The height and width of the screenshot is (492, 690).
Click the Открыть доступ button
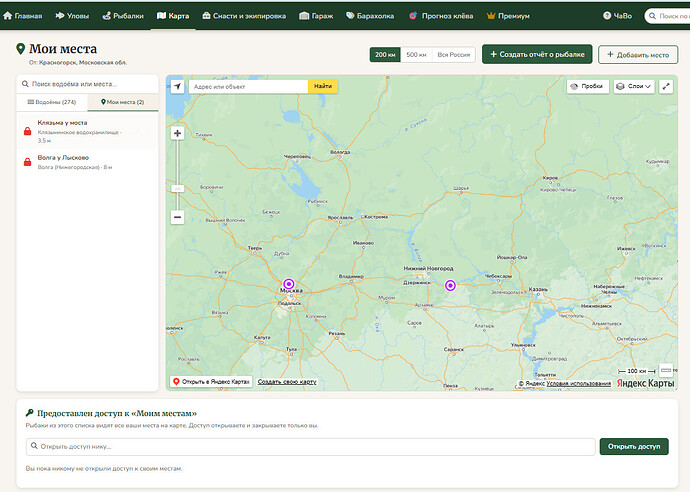(x=634, y=446)
